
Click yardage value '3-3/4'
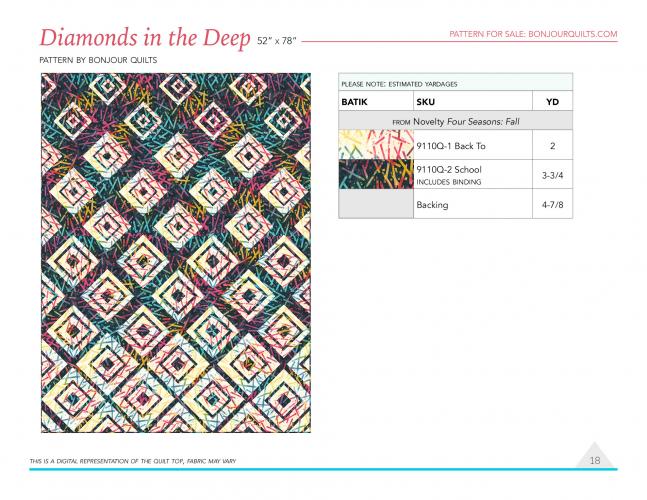tap(553, 175)
